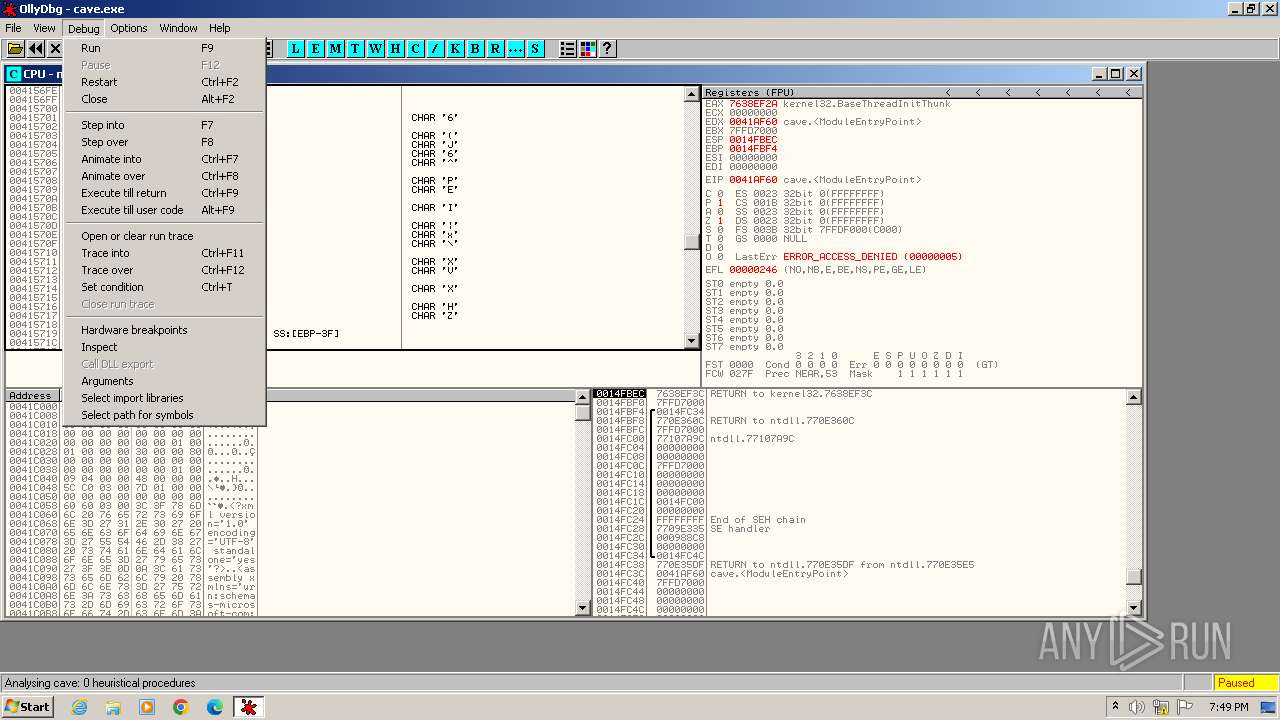Select Trace over
1280x720 pixels.
click(x=164, y=270)
